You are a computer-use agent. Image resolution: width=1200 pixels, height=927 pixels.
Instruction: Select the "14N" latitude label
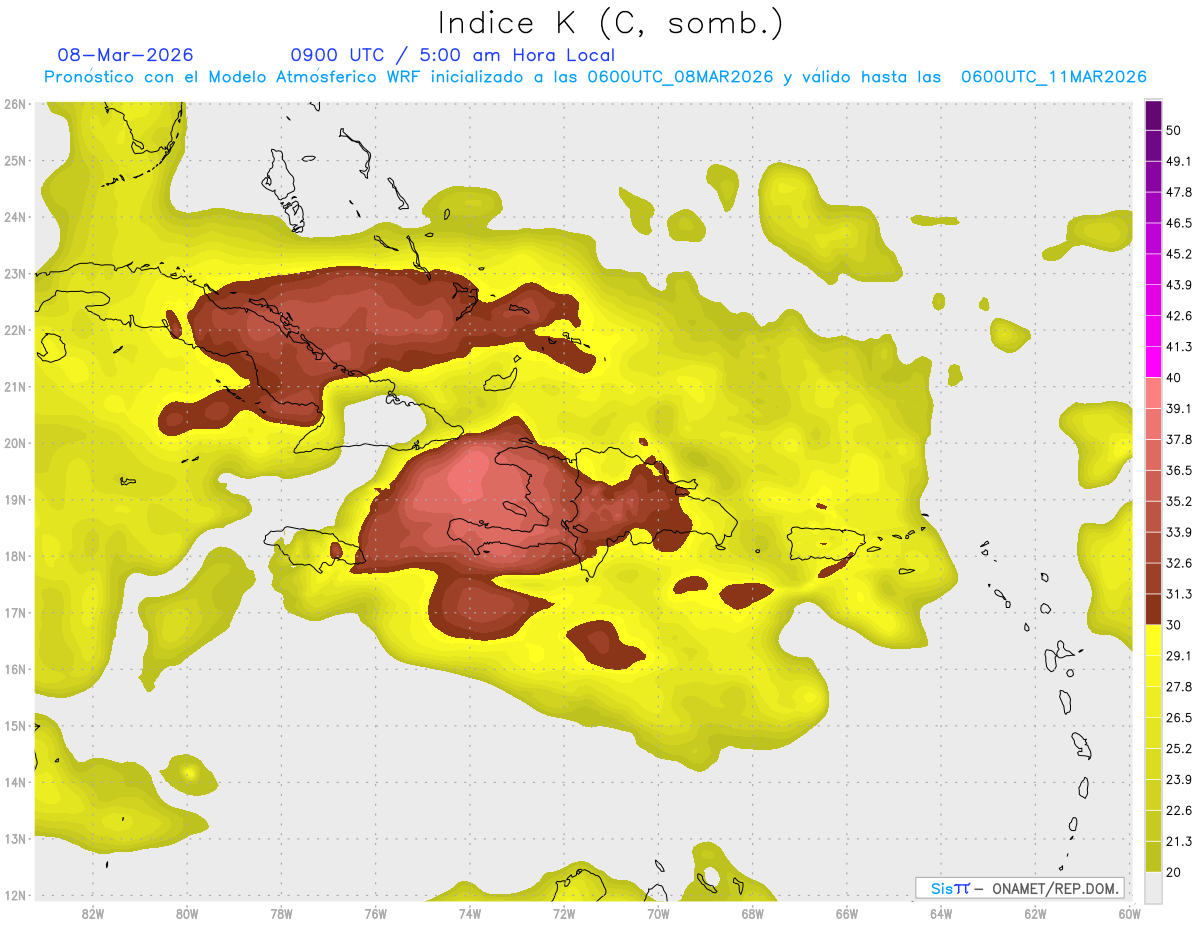tap(15, 782)
